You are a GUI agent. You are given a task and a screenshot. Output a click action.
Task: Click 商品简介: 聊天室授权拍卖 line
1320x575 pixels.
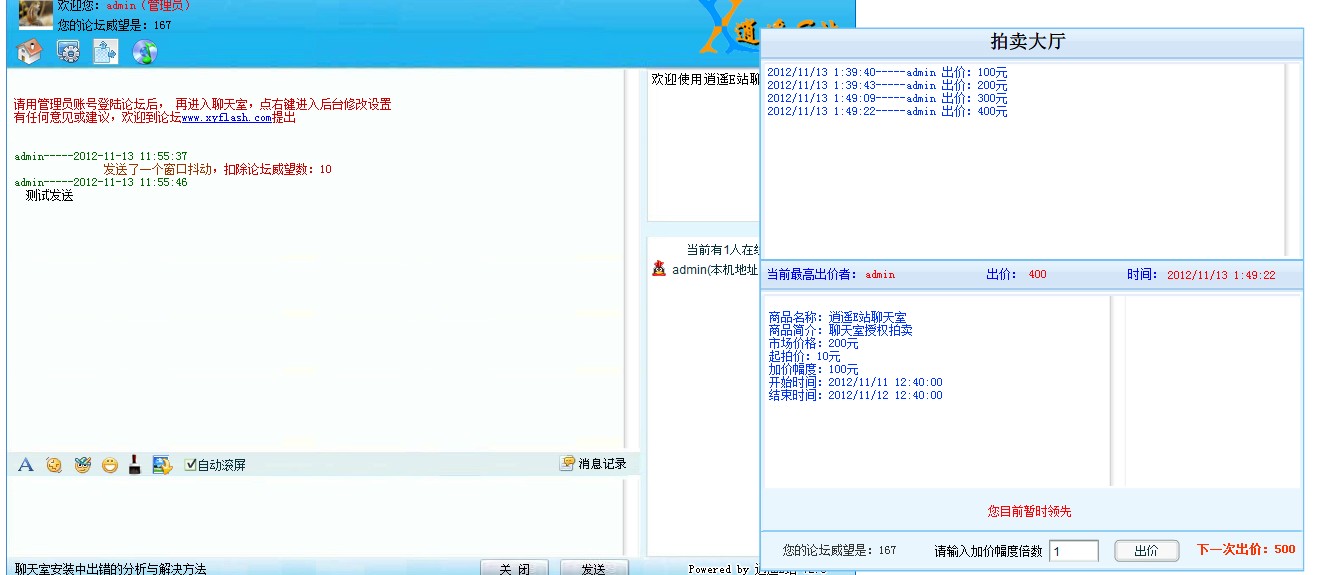click(840, 330)
